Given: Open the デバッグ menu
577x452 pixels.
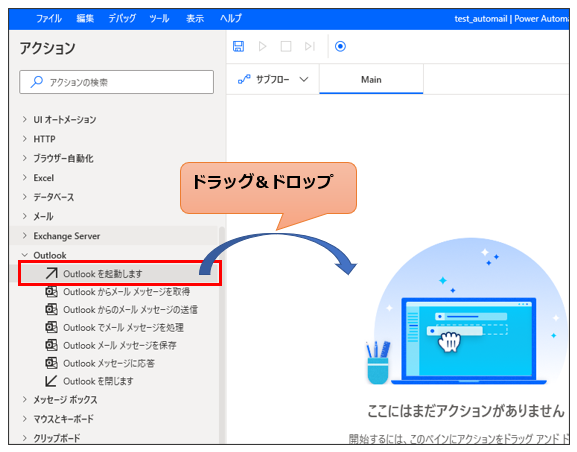Looking at the screenshot, I should (122, 18).
